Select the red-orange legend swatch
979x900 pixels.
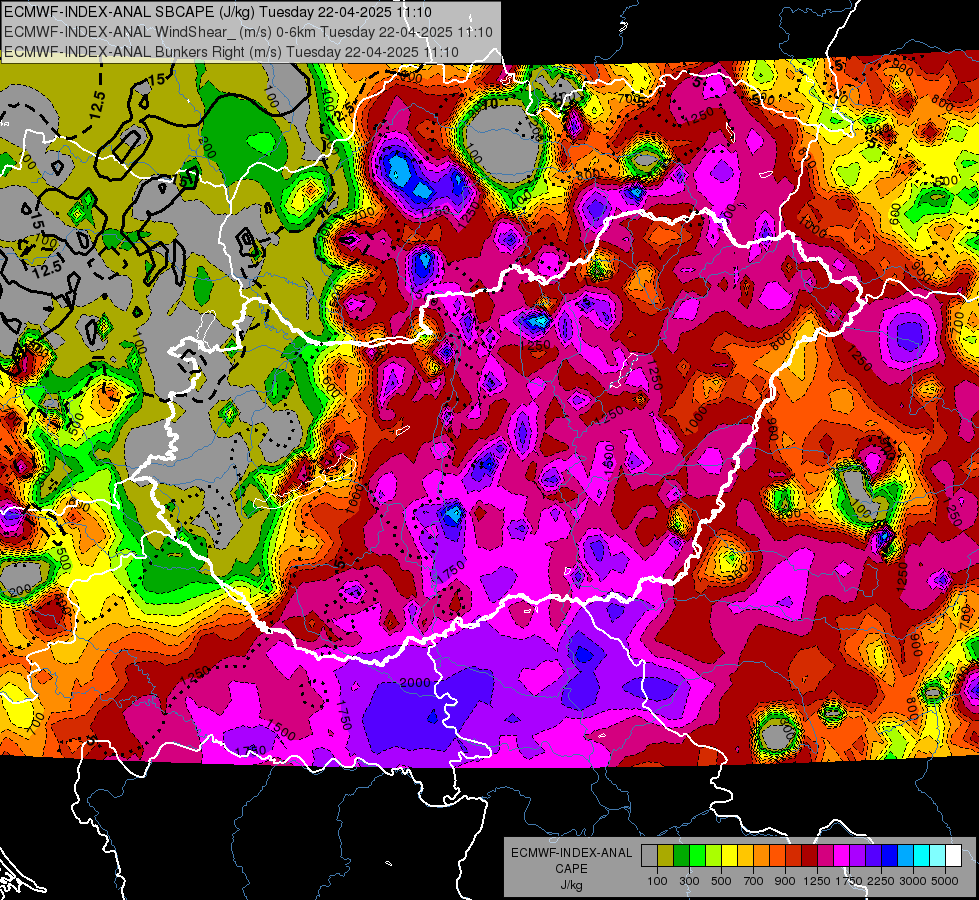click(777, 856)
